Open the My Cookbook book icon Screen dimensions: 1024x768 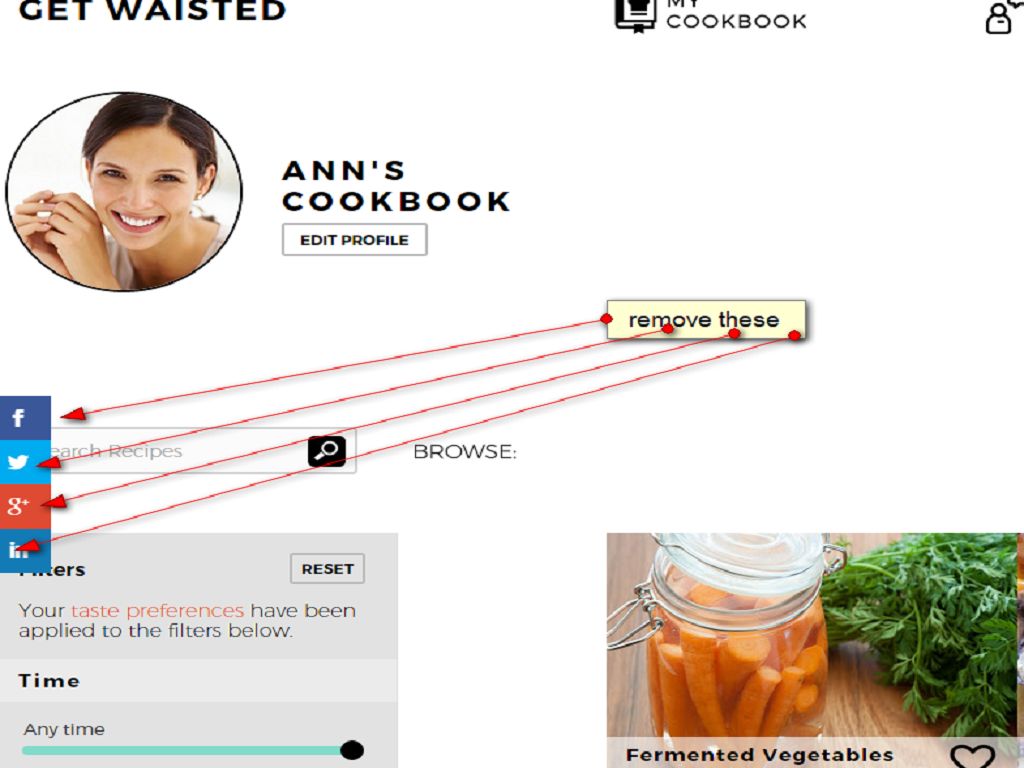[x=635, y=14]
